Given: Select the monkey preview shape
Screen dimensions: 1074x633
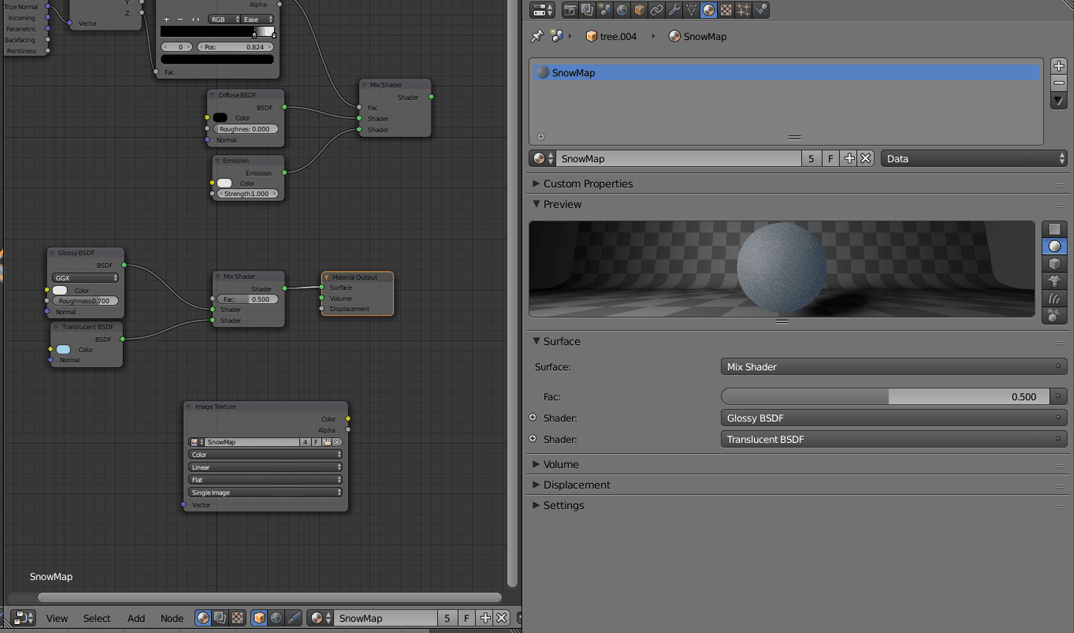Looking at the screenshot, I should (x=1054, y=281).
